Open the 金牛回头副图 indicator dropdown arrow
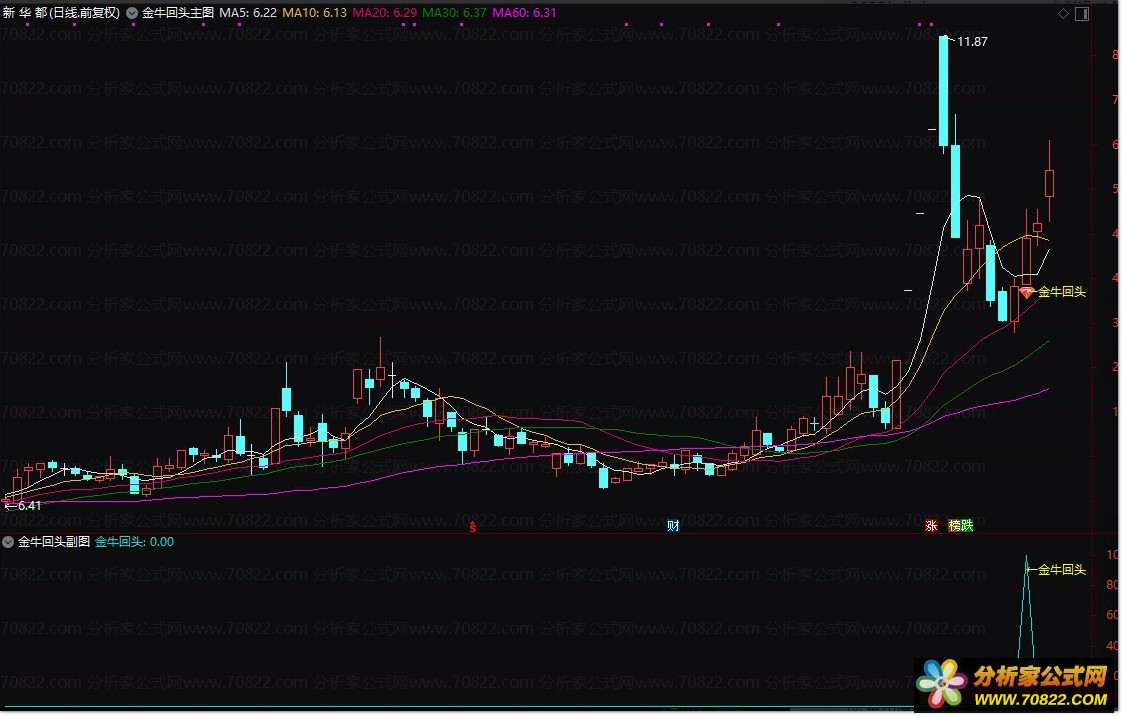This screenshot has width=1124, height=716. [x=8, y=542]
